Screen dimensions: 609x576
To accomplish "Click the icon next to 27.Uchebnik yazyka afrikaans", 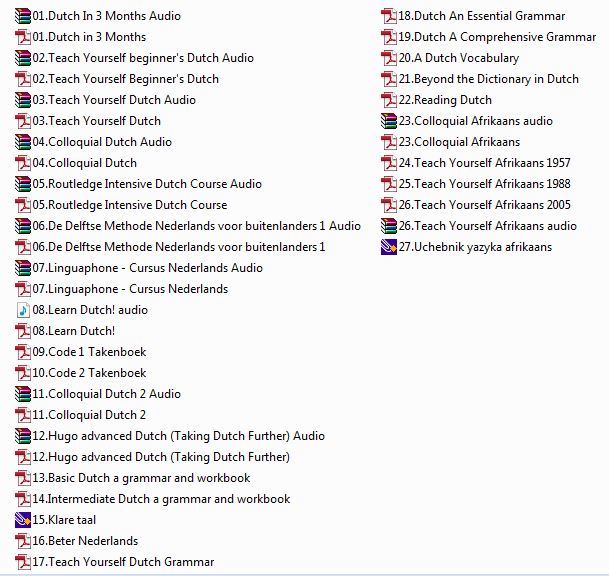I will click(389, 247).
